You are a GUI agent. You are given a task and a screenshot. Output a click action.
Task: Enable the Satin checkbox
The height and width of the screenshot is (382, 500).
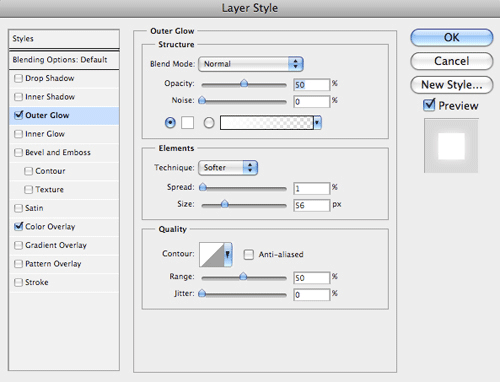click(18, 208)
